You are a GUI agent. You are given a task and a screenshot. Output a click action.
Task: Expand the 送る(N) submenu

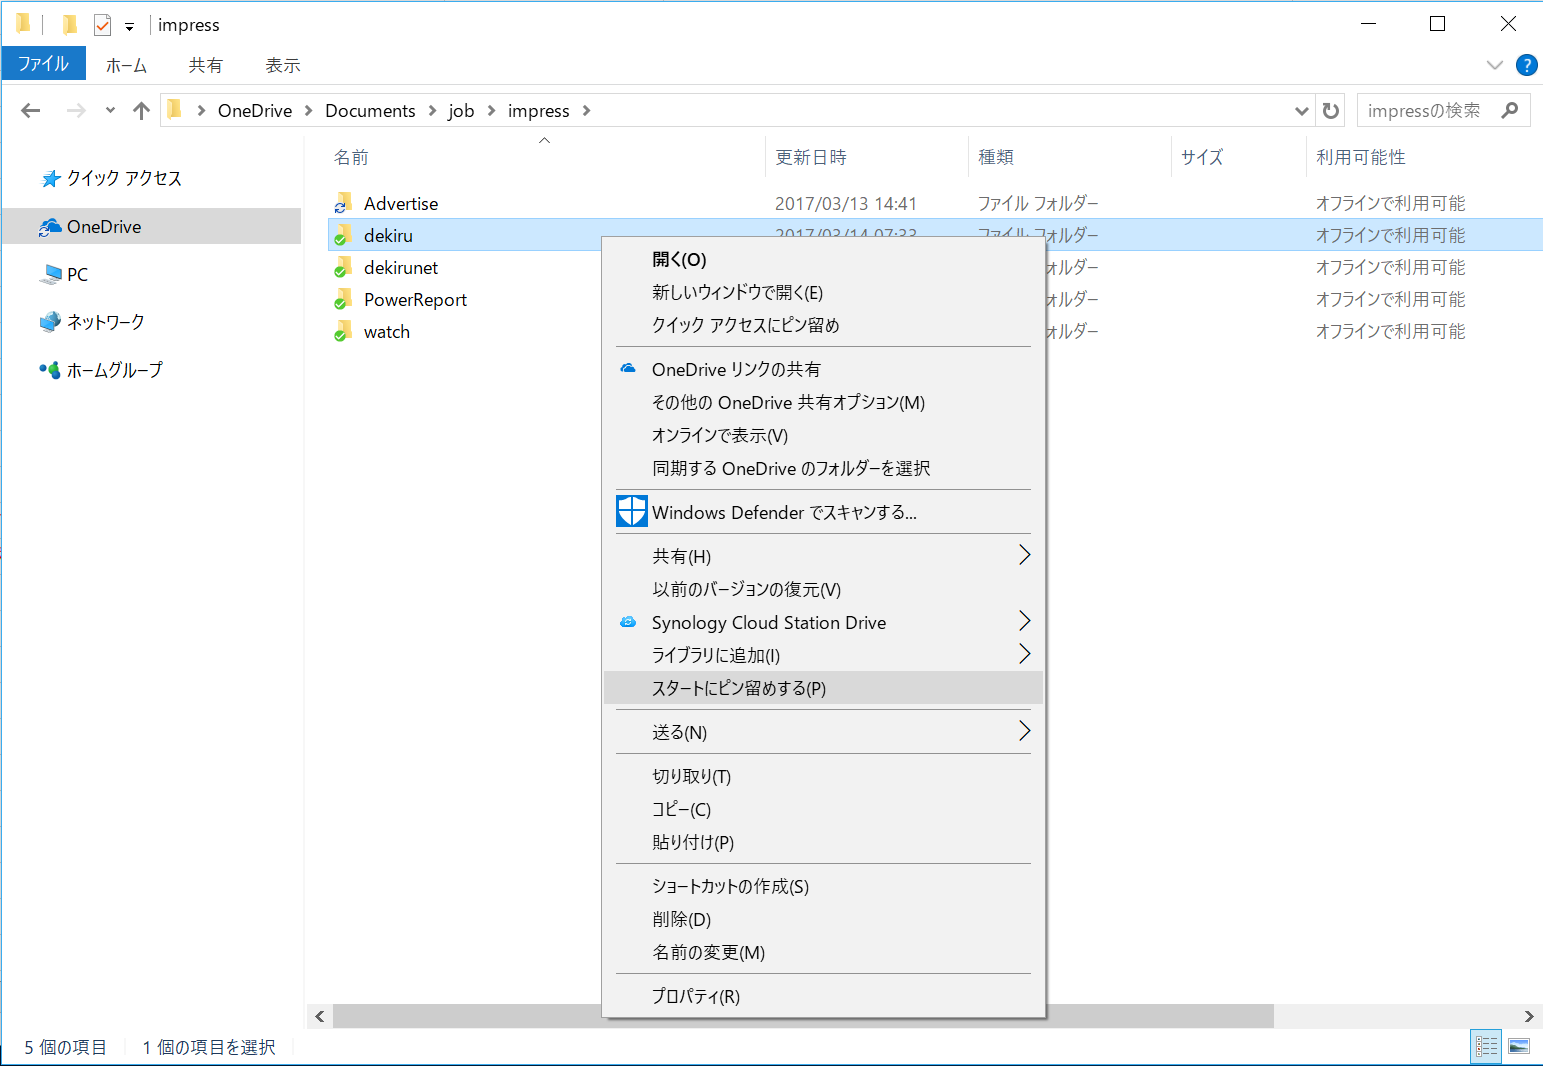pyautogui.click(x=1024, y=731)
